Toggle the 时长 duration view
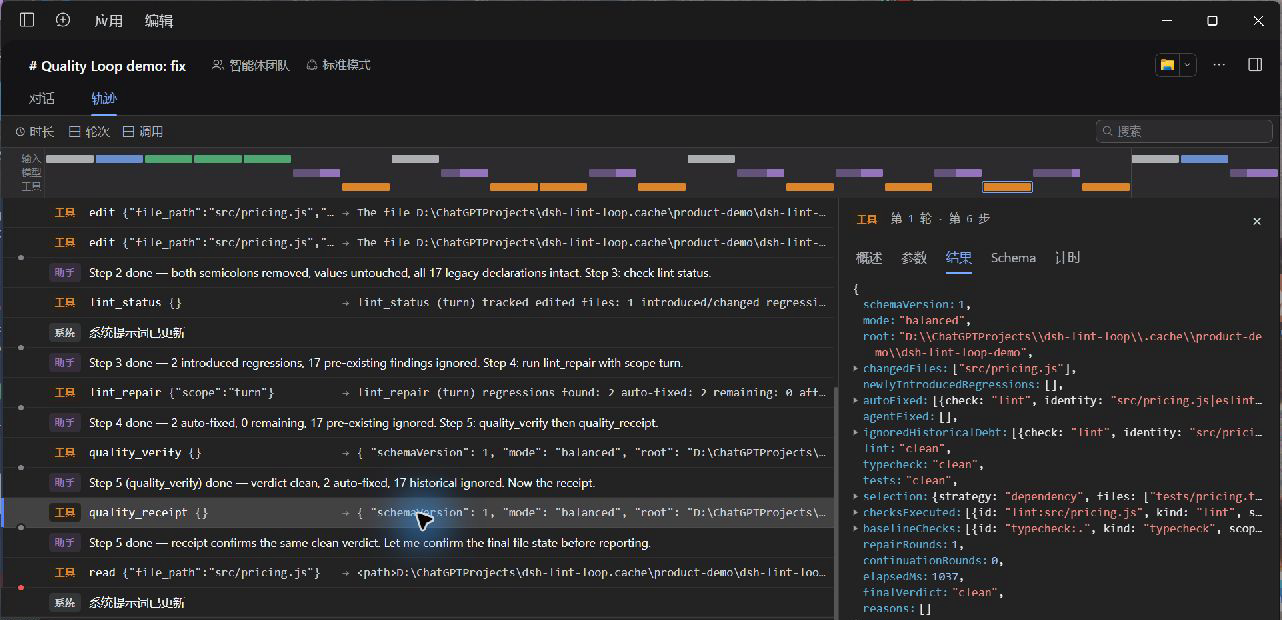 tap(35, 131)
